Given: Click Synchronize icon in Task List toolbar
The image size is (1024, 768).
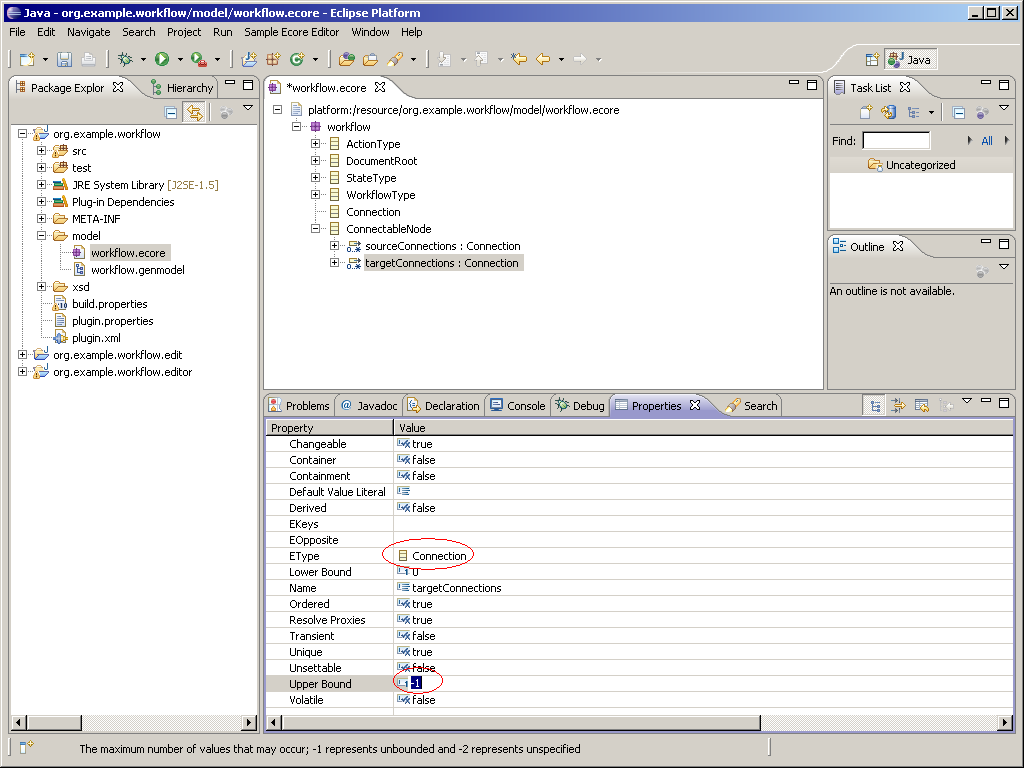Looking at the screenshot, I should 888,113.
